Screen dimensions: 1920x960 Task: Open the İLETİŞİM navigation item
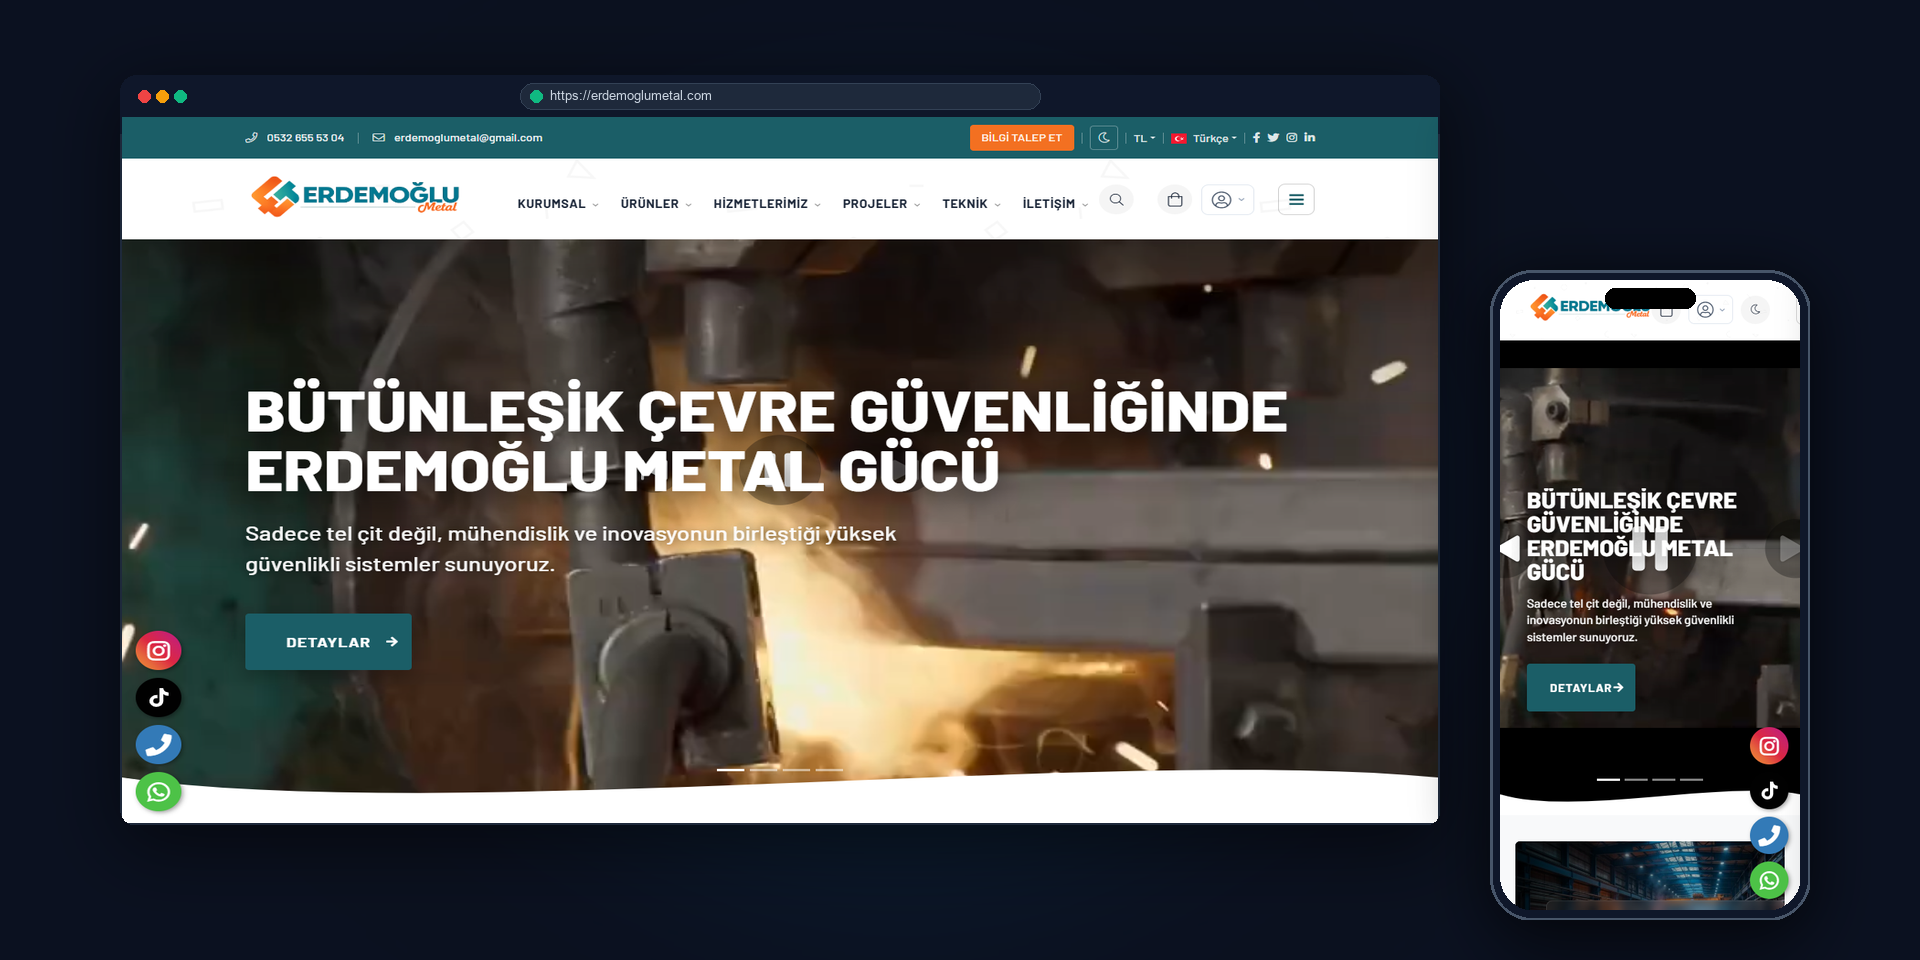(1048, 204)
